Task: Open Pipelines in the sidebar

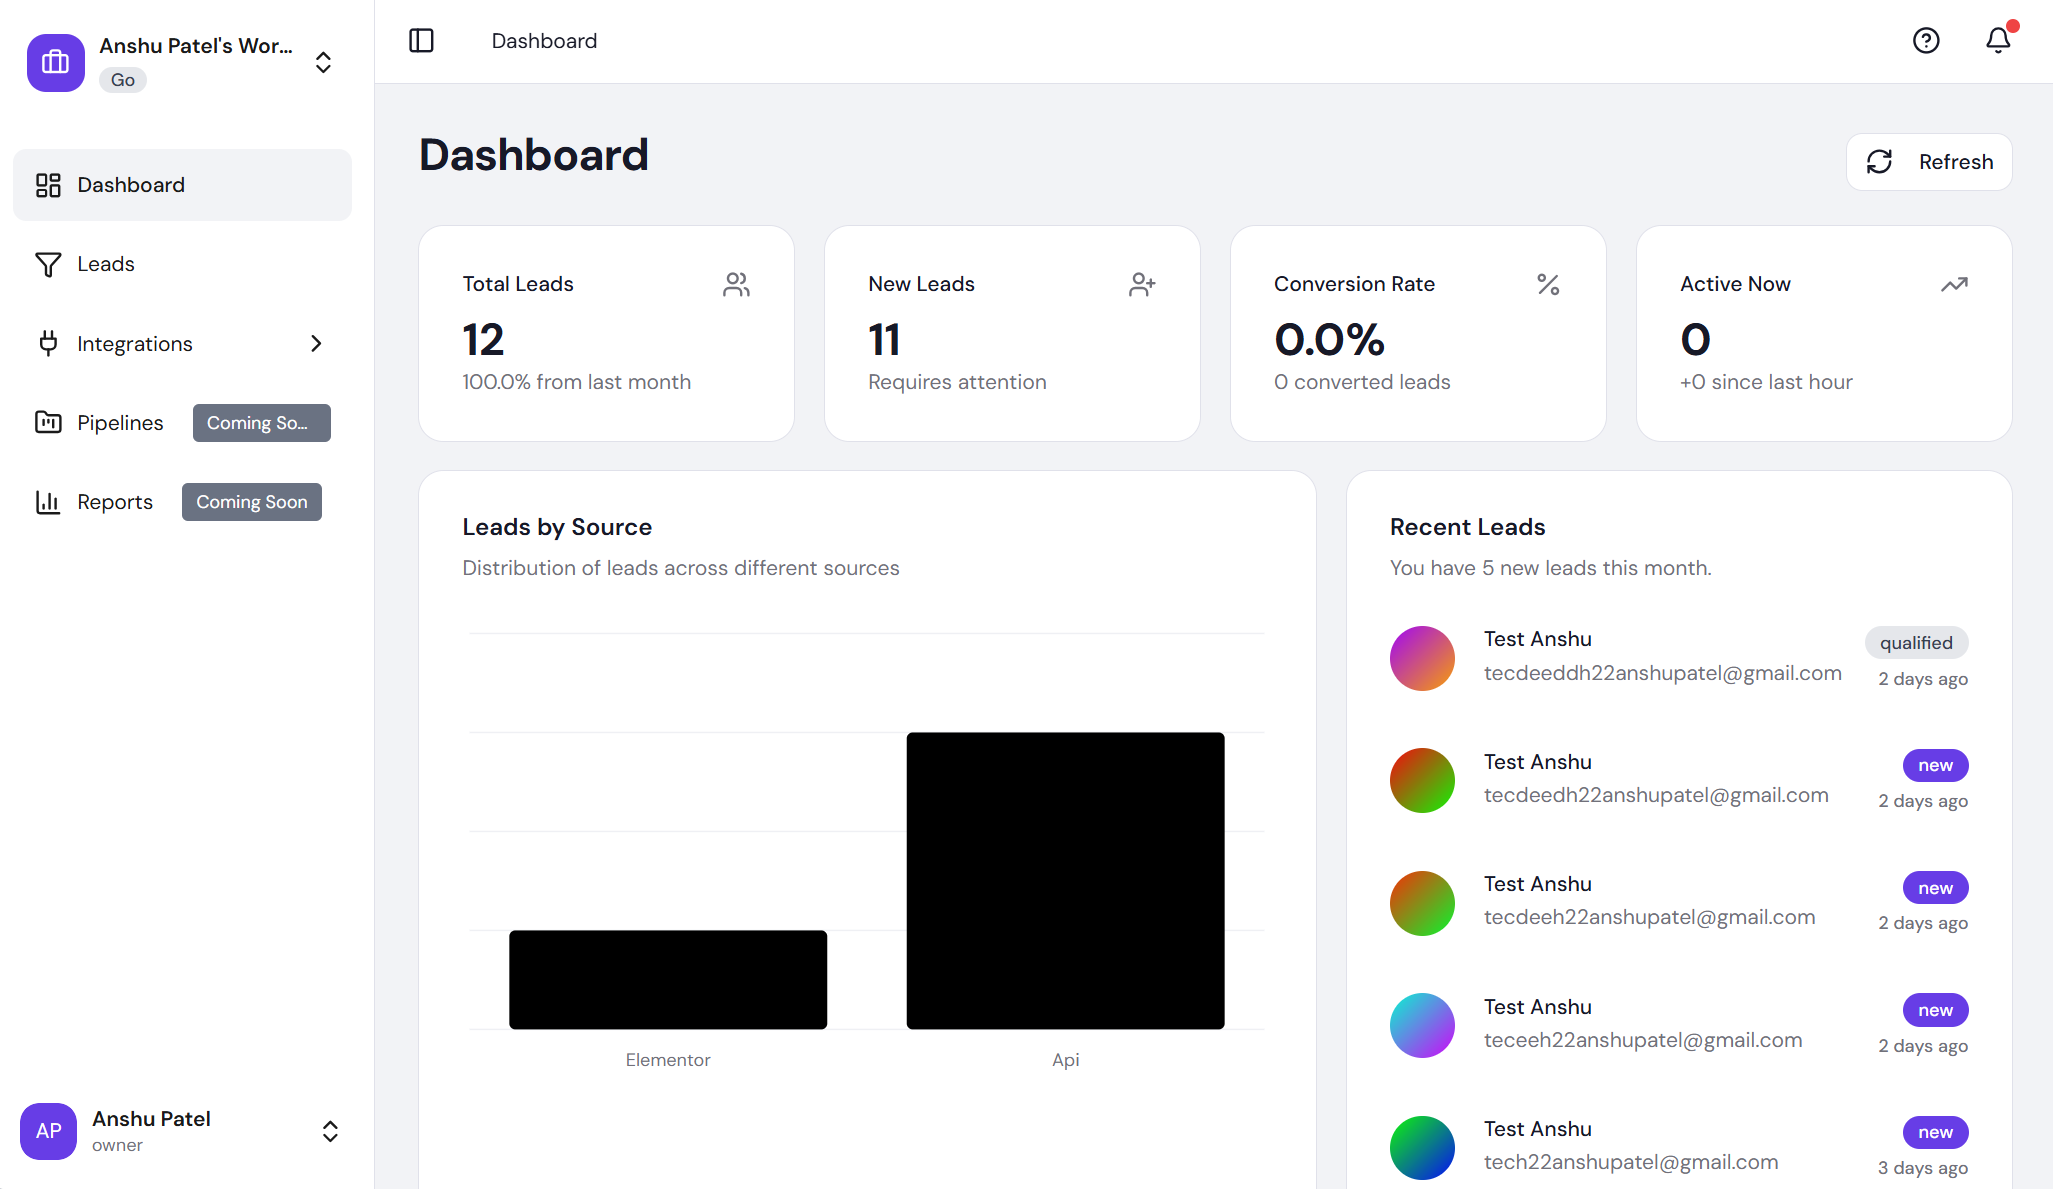Action: coord(119,423)
